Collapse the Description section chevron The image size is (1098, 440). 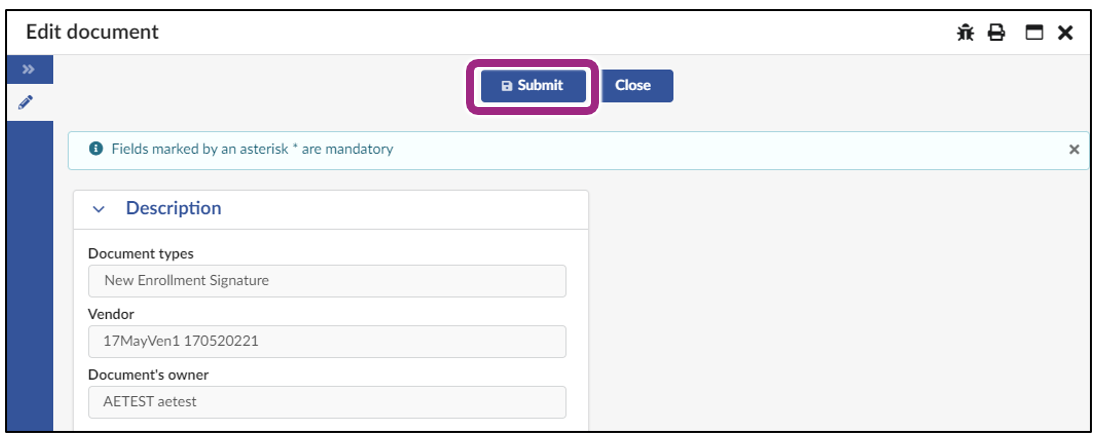[99, 209]
